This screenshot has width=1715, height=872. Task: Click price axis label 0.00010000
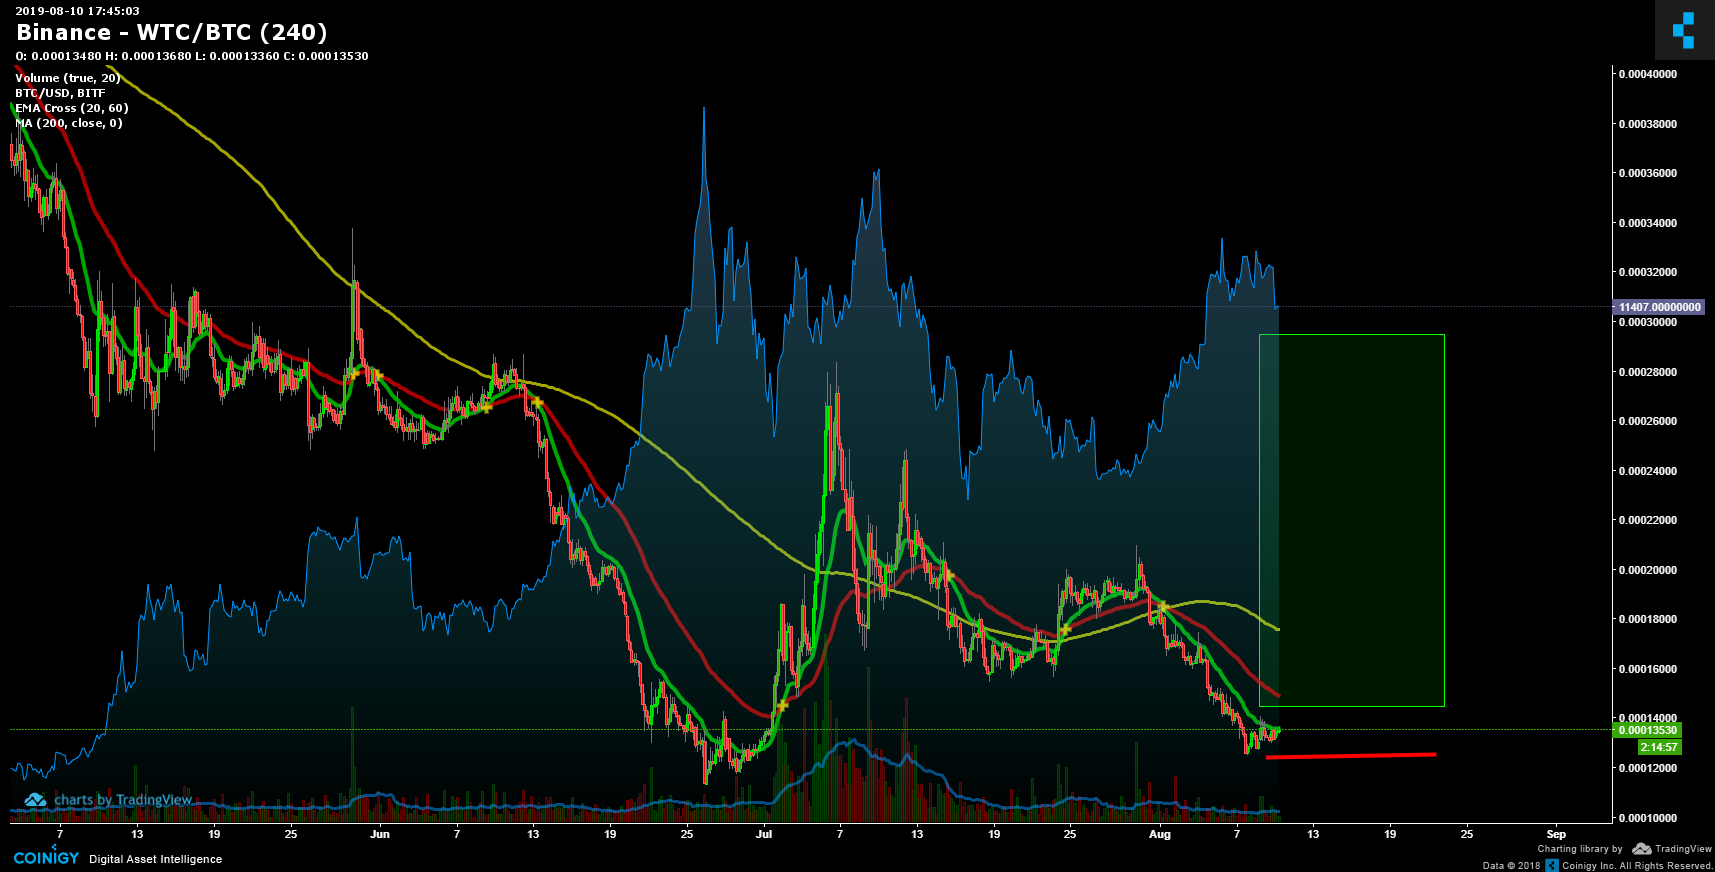[x=1648, y=818]
